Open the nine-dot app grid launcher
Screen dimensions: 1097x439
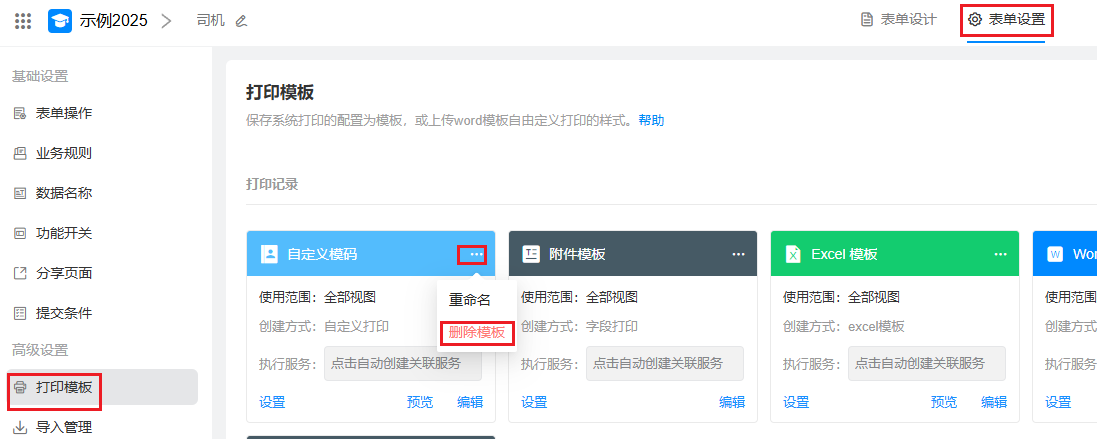[x=23, y=20]
